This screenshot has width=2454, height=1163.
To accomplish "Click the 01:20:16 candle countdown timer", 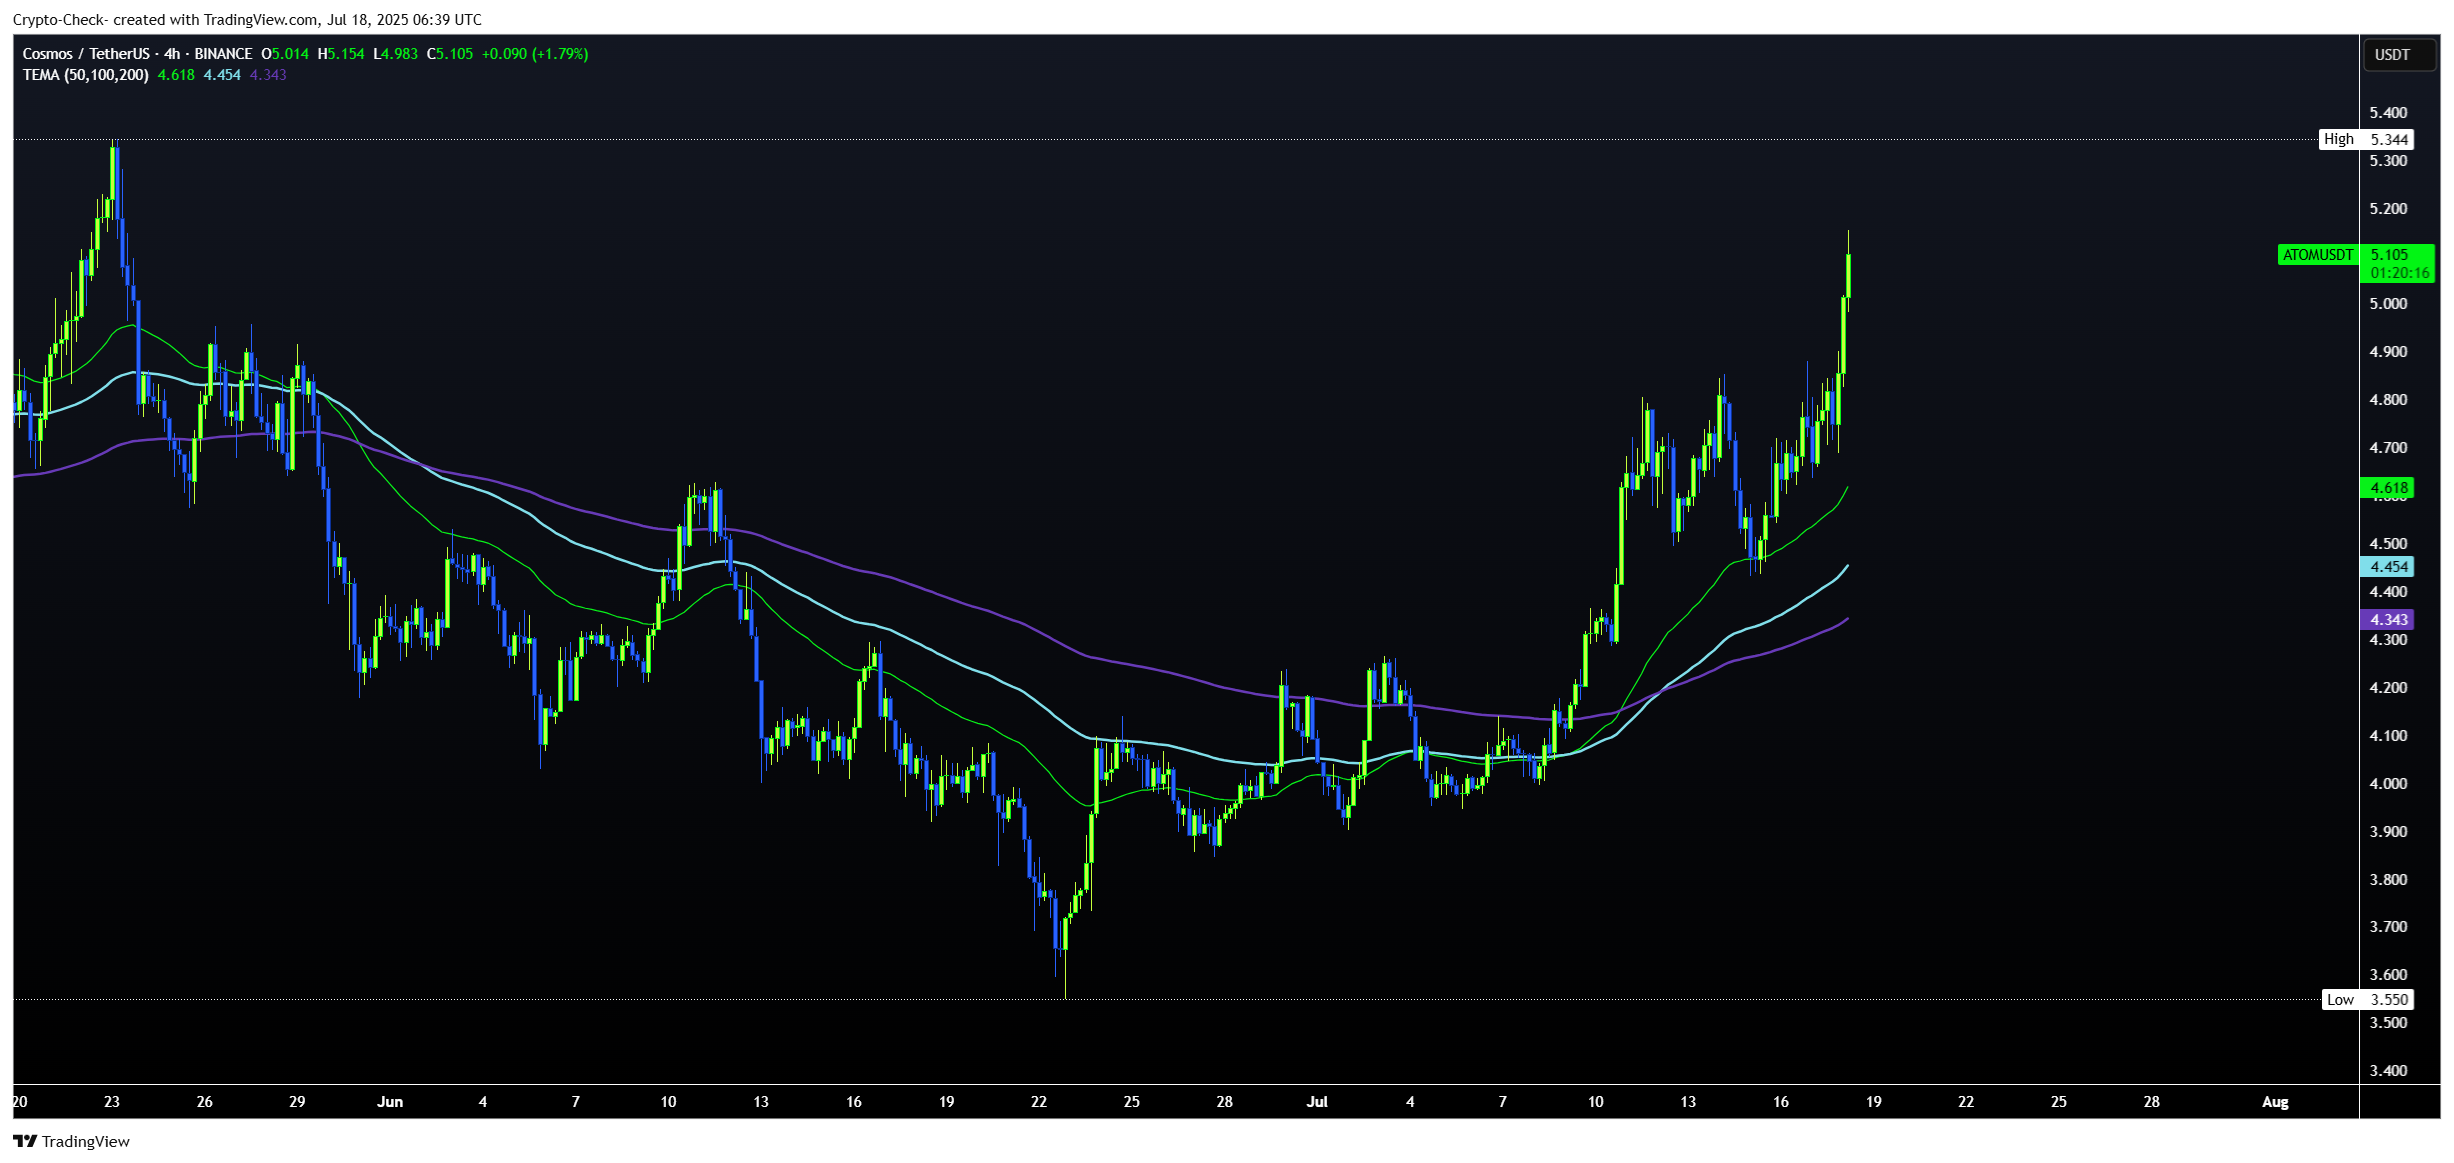I will pos(2399,273).
